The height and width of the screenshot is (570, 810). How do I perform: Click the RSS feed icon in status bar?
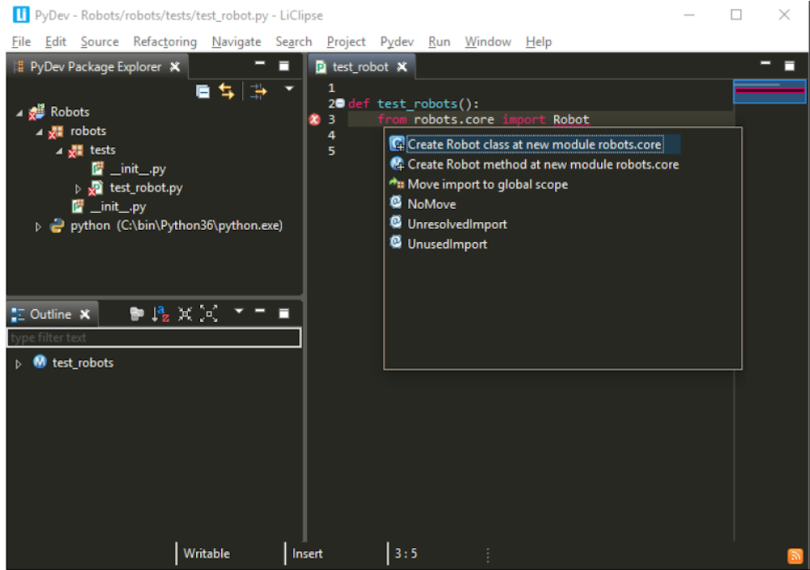[x=796, y=555]
